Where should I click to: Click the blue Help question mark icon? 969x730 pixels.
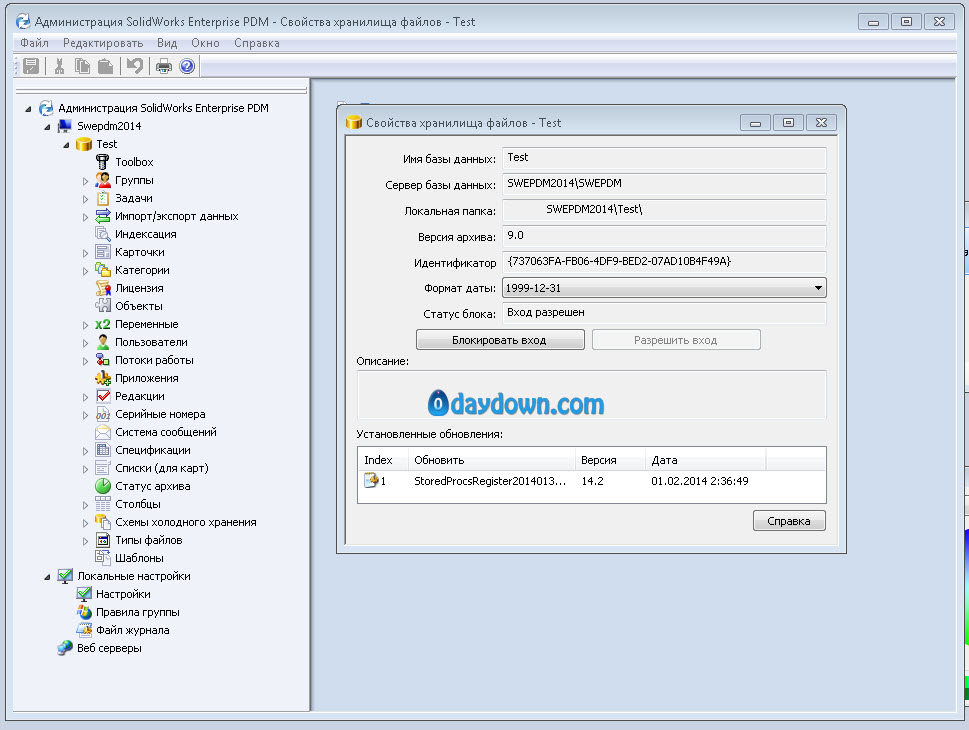(x=187, y=66)
